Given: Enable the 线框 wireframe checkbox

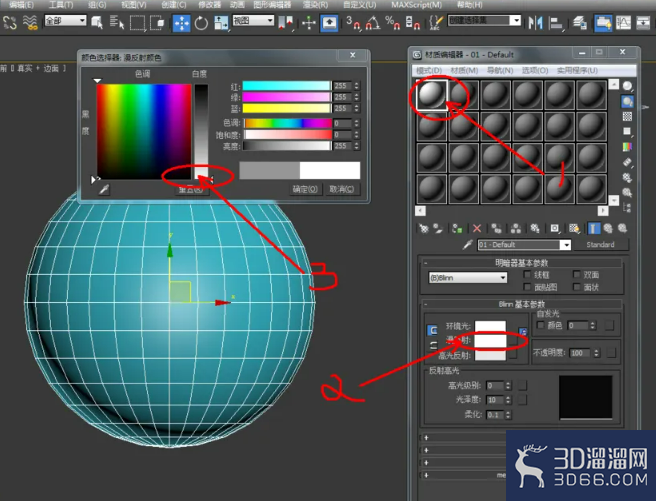Looking at the screenshot, I should tap(527, 274).
